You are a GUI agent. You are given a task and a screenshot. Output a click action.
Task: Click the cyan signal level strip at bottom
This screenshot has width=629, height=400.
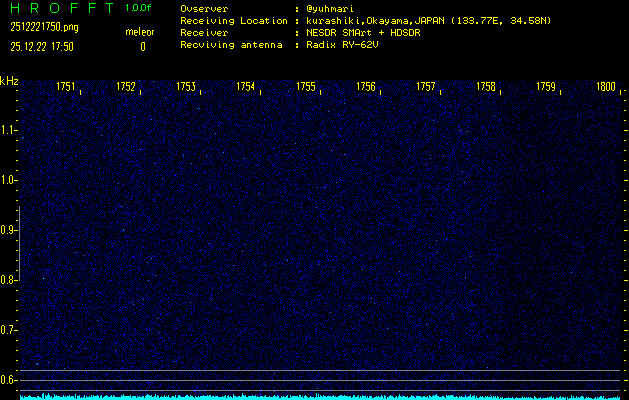pos(320,396)
